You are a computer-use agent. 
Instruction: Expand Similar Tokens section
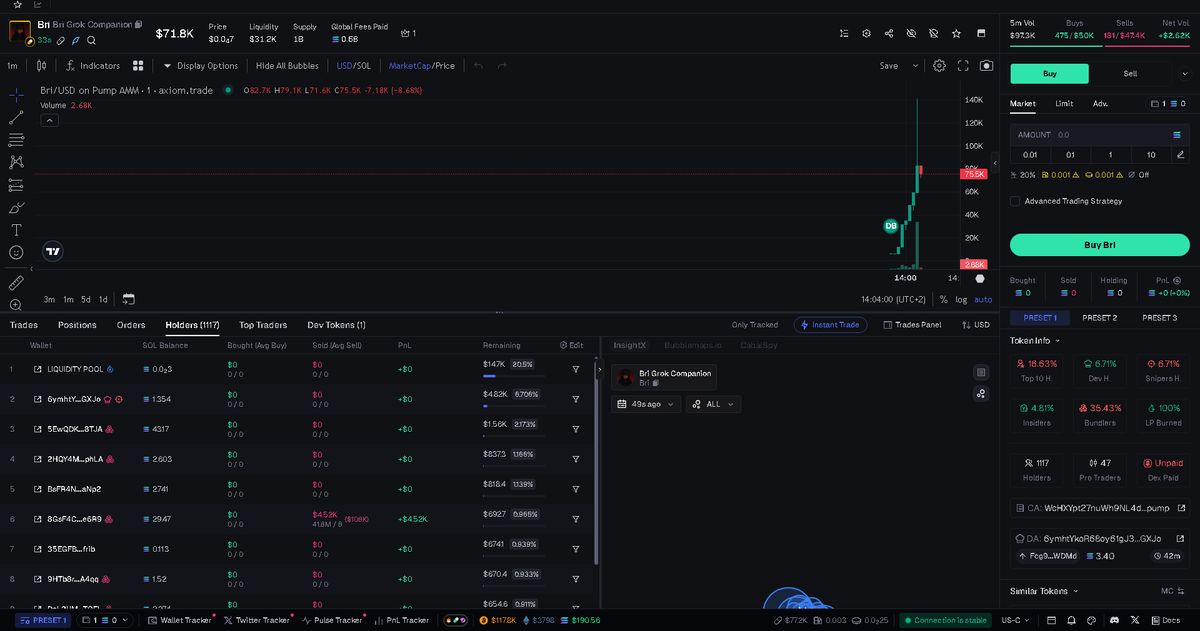[1043, 591]
